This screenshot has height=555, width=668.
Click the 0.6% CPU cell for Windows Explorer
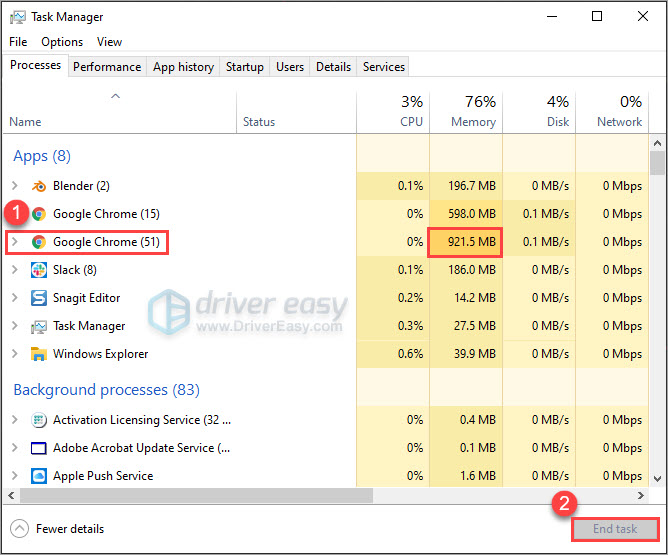(393, 354)
